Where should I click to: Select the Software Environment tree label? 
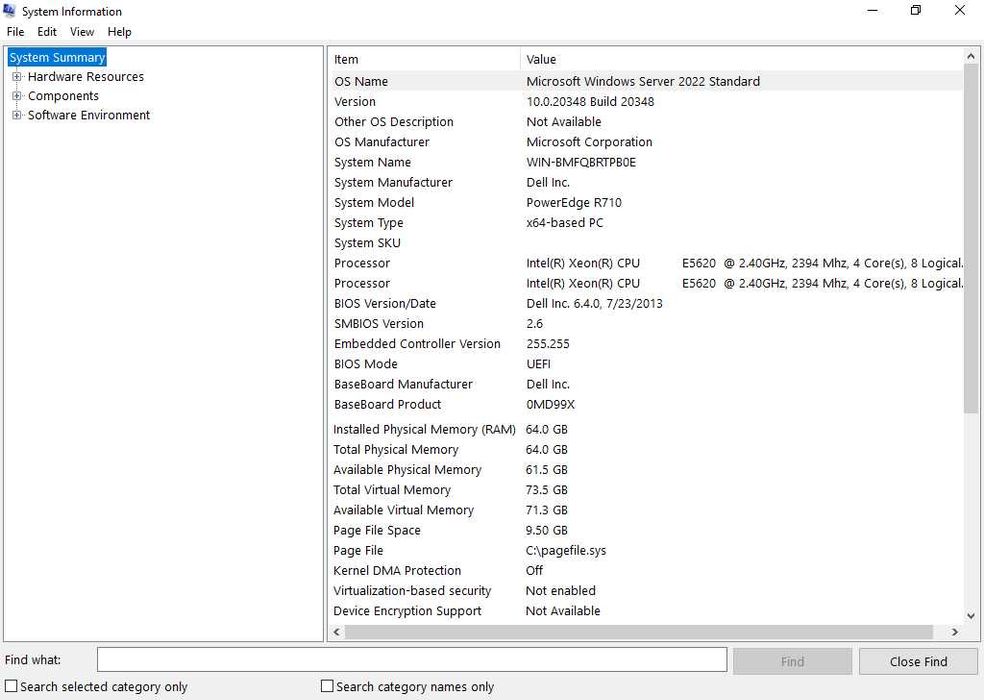(x=89, y=115)
